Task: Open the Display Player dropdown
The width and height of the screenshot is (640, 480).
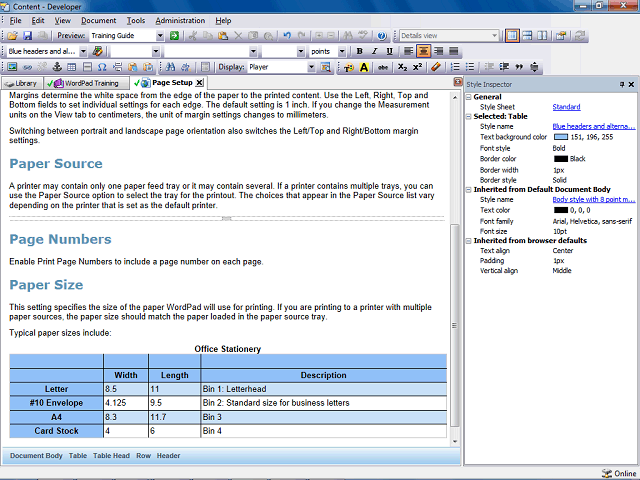Action: (311, 67)
